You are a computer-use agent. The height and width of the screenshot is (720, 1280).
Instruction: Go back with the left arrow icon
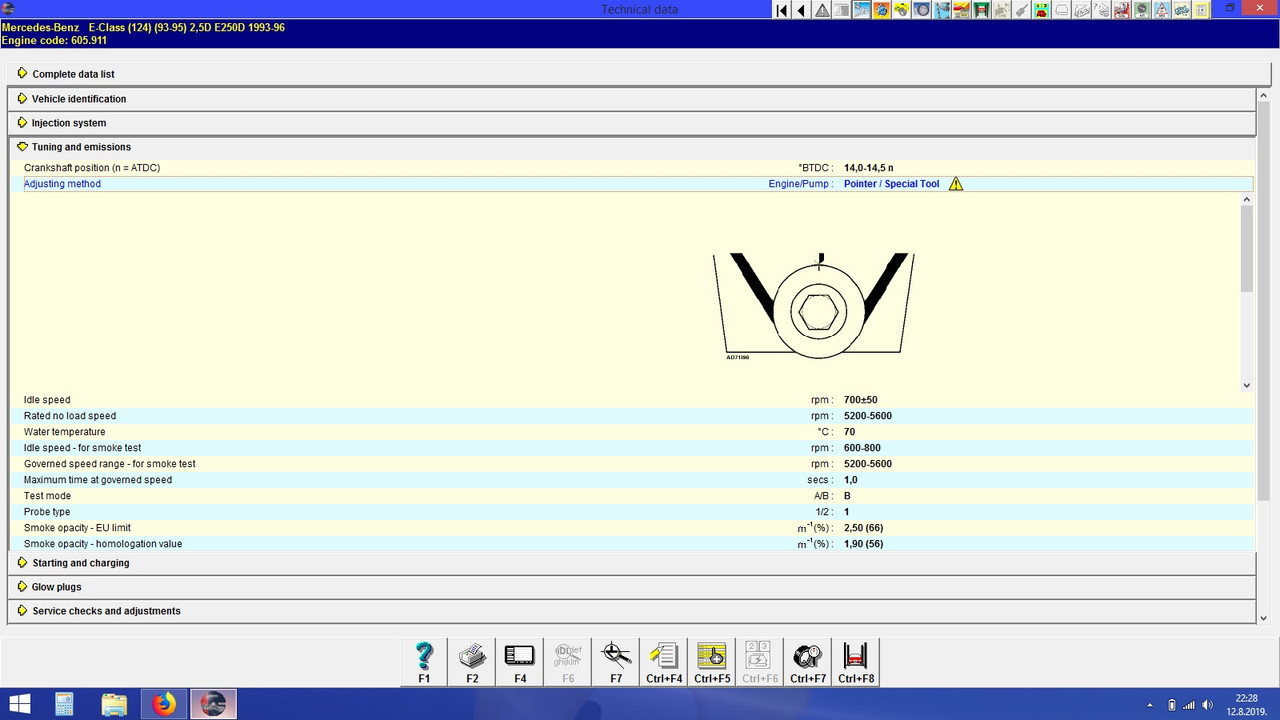coord(802,10)
